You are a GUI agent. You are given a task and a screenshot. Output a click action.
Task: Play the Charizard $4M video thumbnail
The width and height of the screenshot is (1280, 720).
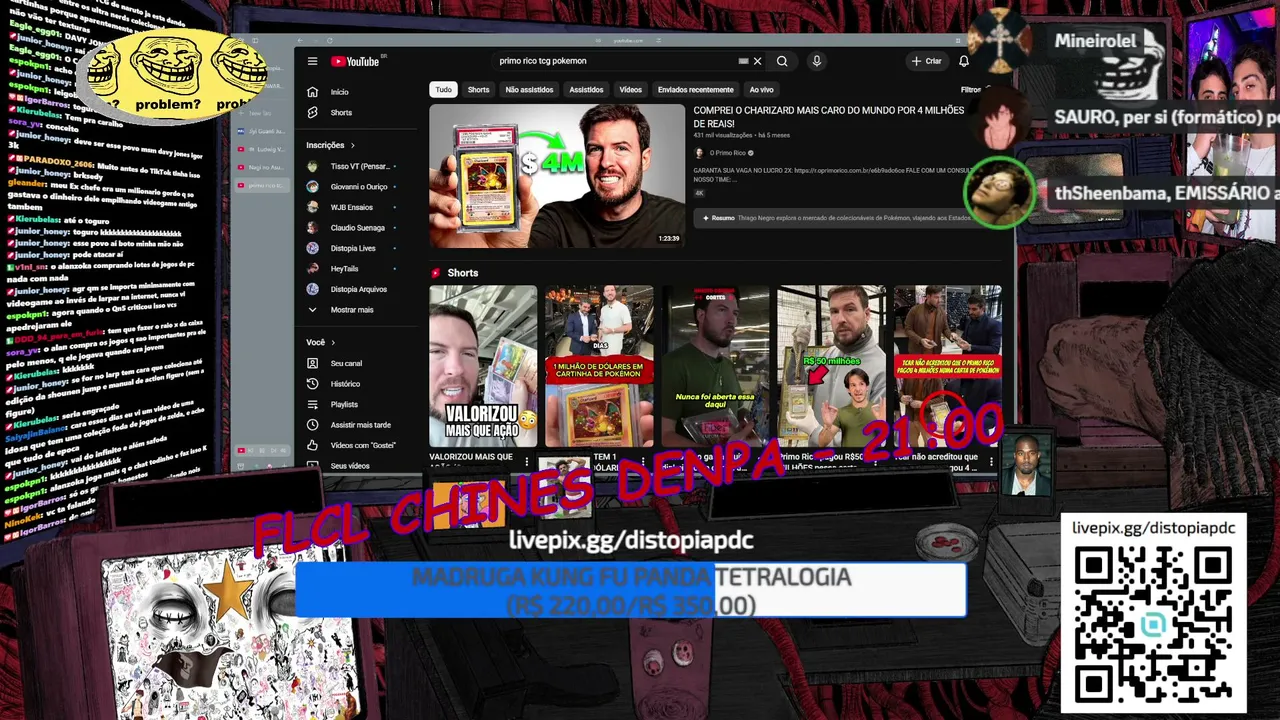click(557, 176)
